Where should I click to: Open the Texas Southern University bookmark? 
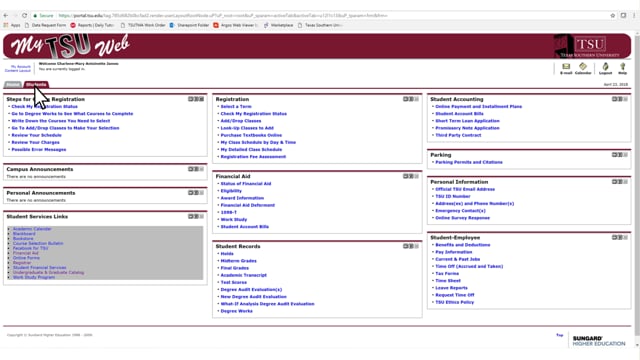click(320, 25)
